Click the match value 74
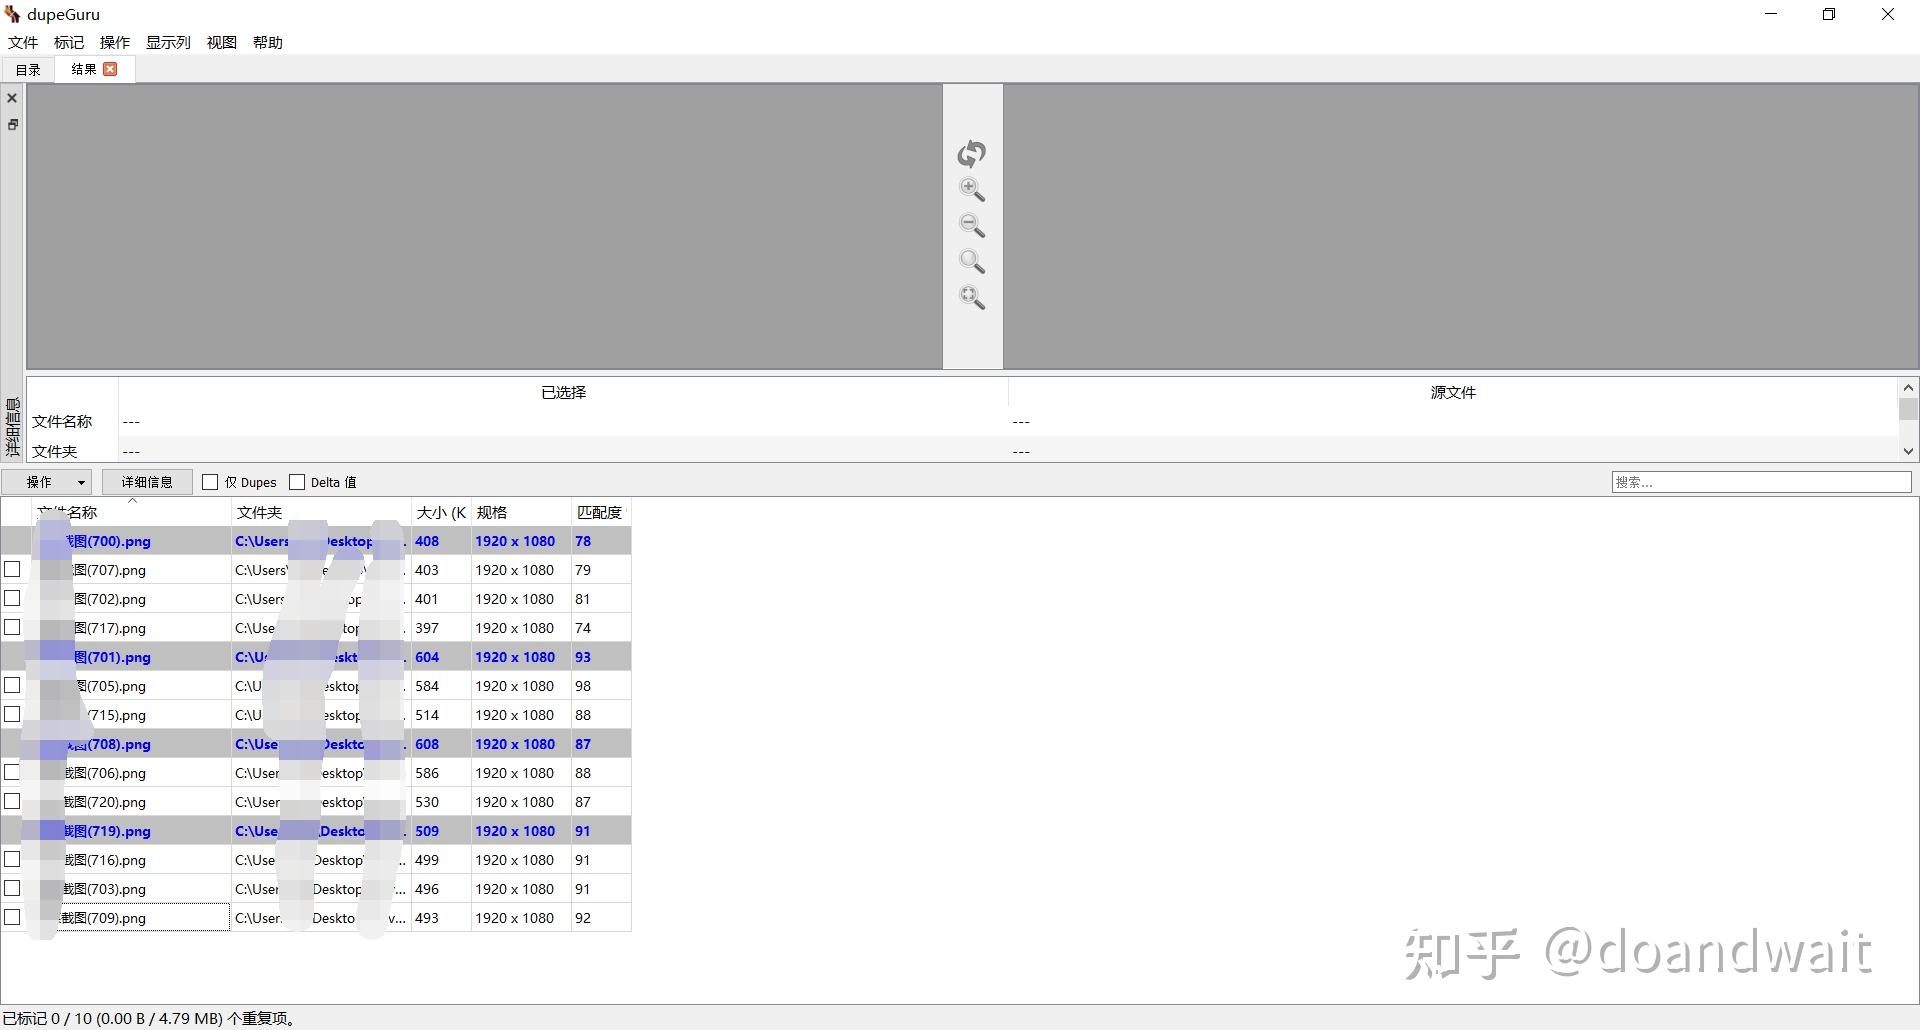1920x1030 pixels. tap(583, 628)
